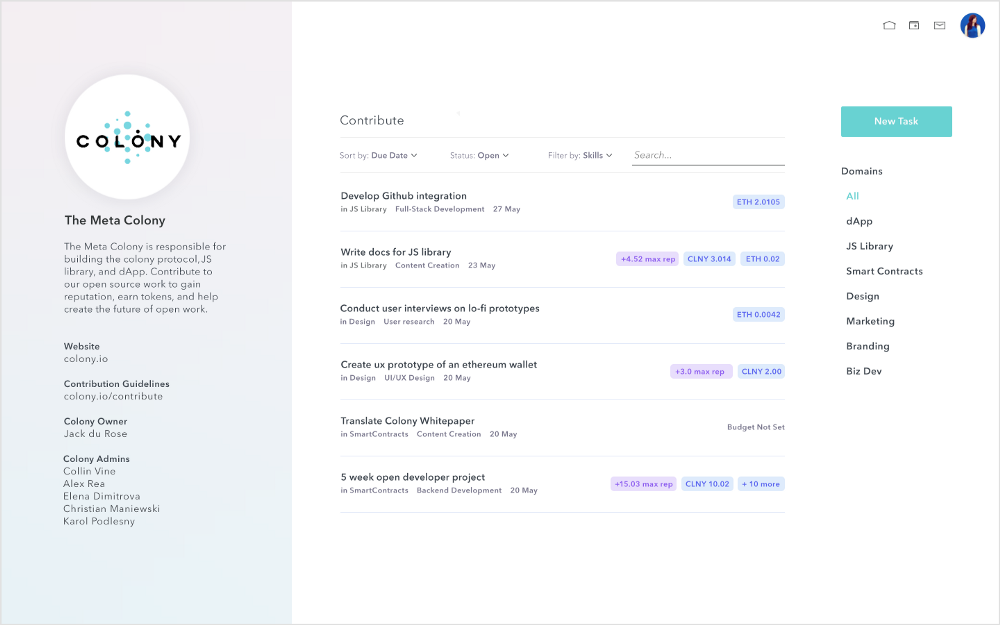This screenshot has height=625, width=1000.
Task: Click the Budget Not Set label
Action: coord(756,427)
